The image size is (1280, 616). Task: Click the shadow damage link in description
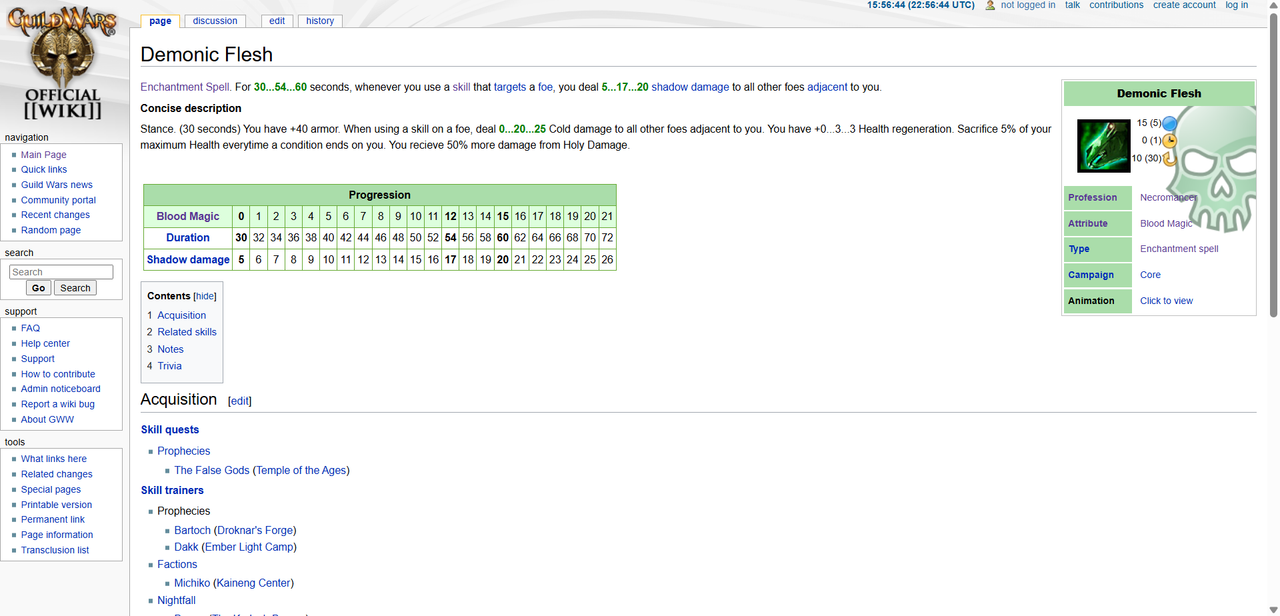(690, 87)
